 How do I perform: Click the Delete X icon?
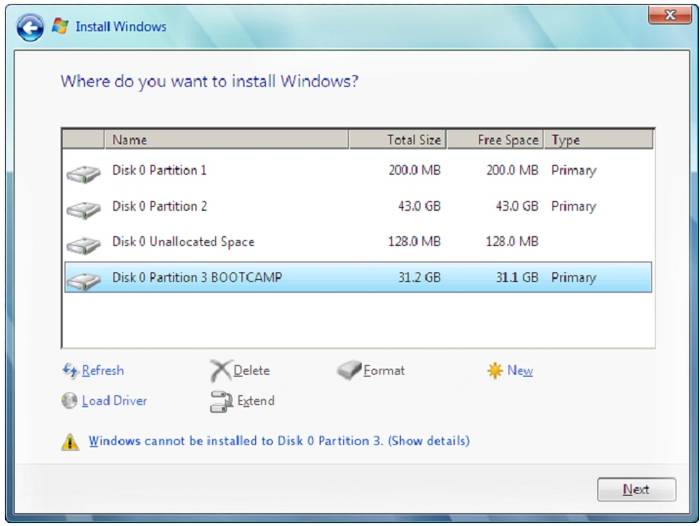coord(220,371)
